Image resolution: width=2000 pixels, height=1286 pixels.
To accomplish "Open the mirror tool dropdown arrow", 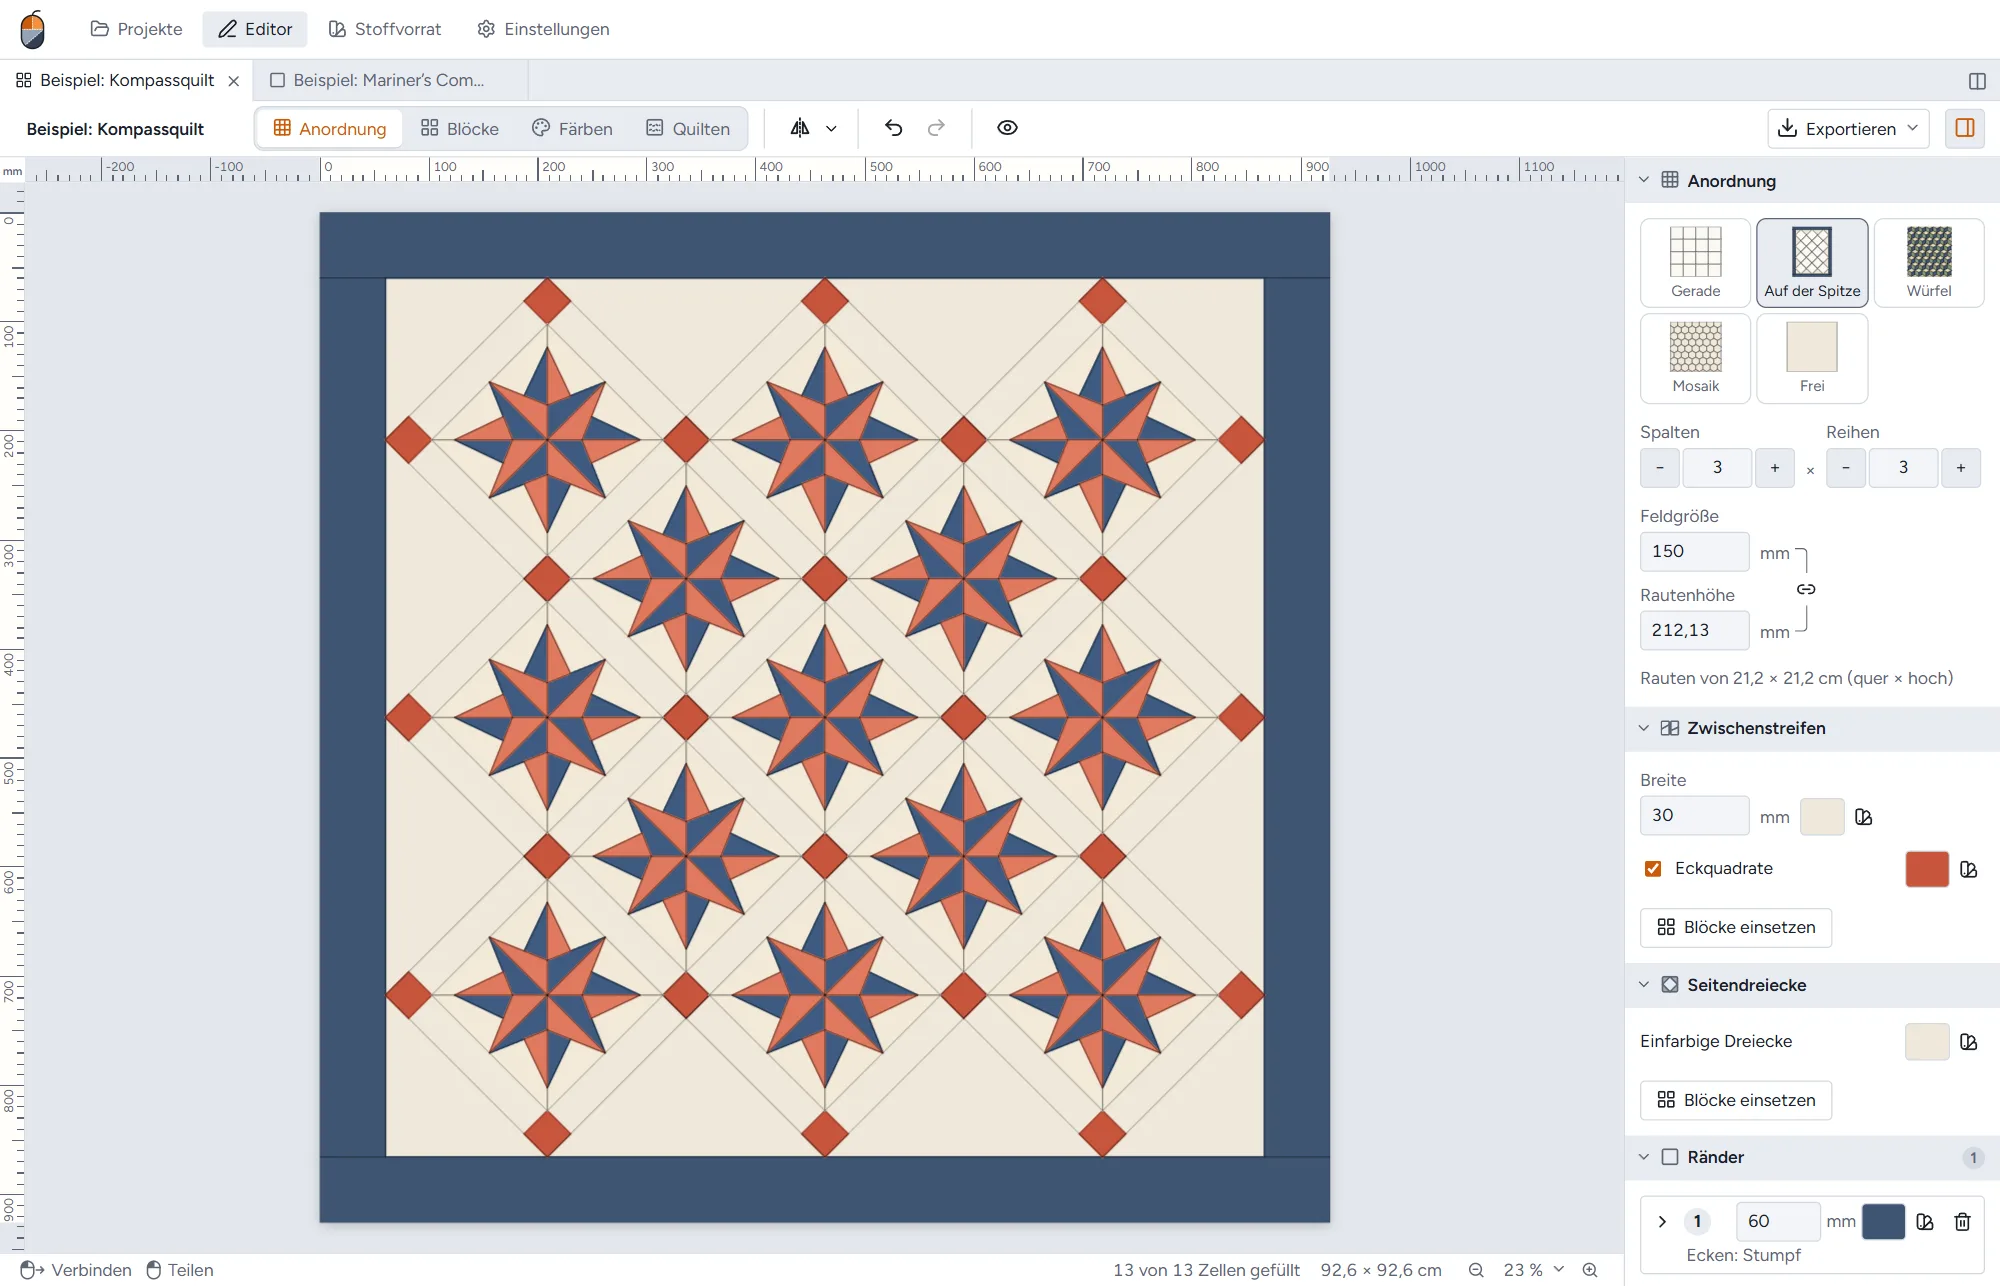I will [831, 128].
